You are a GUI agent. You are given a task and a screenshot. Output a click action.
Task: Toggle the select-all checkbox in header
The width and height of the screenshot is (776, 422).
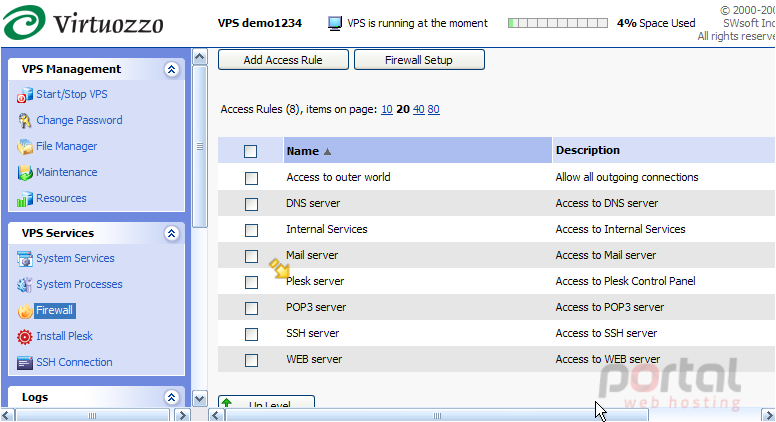250,151
